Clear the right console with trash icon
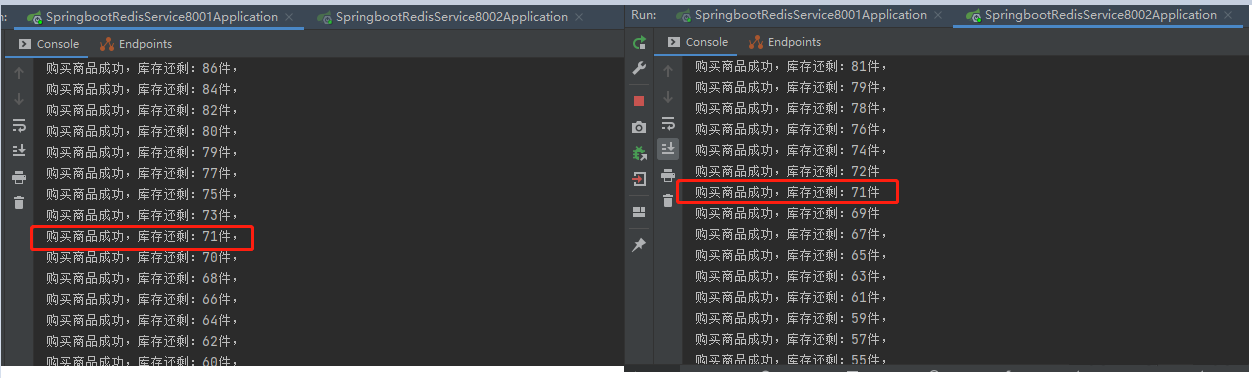1252x378 pixels. 668,200
